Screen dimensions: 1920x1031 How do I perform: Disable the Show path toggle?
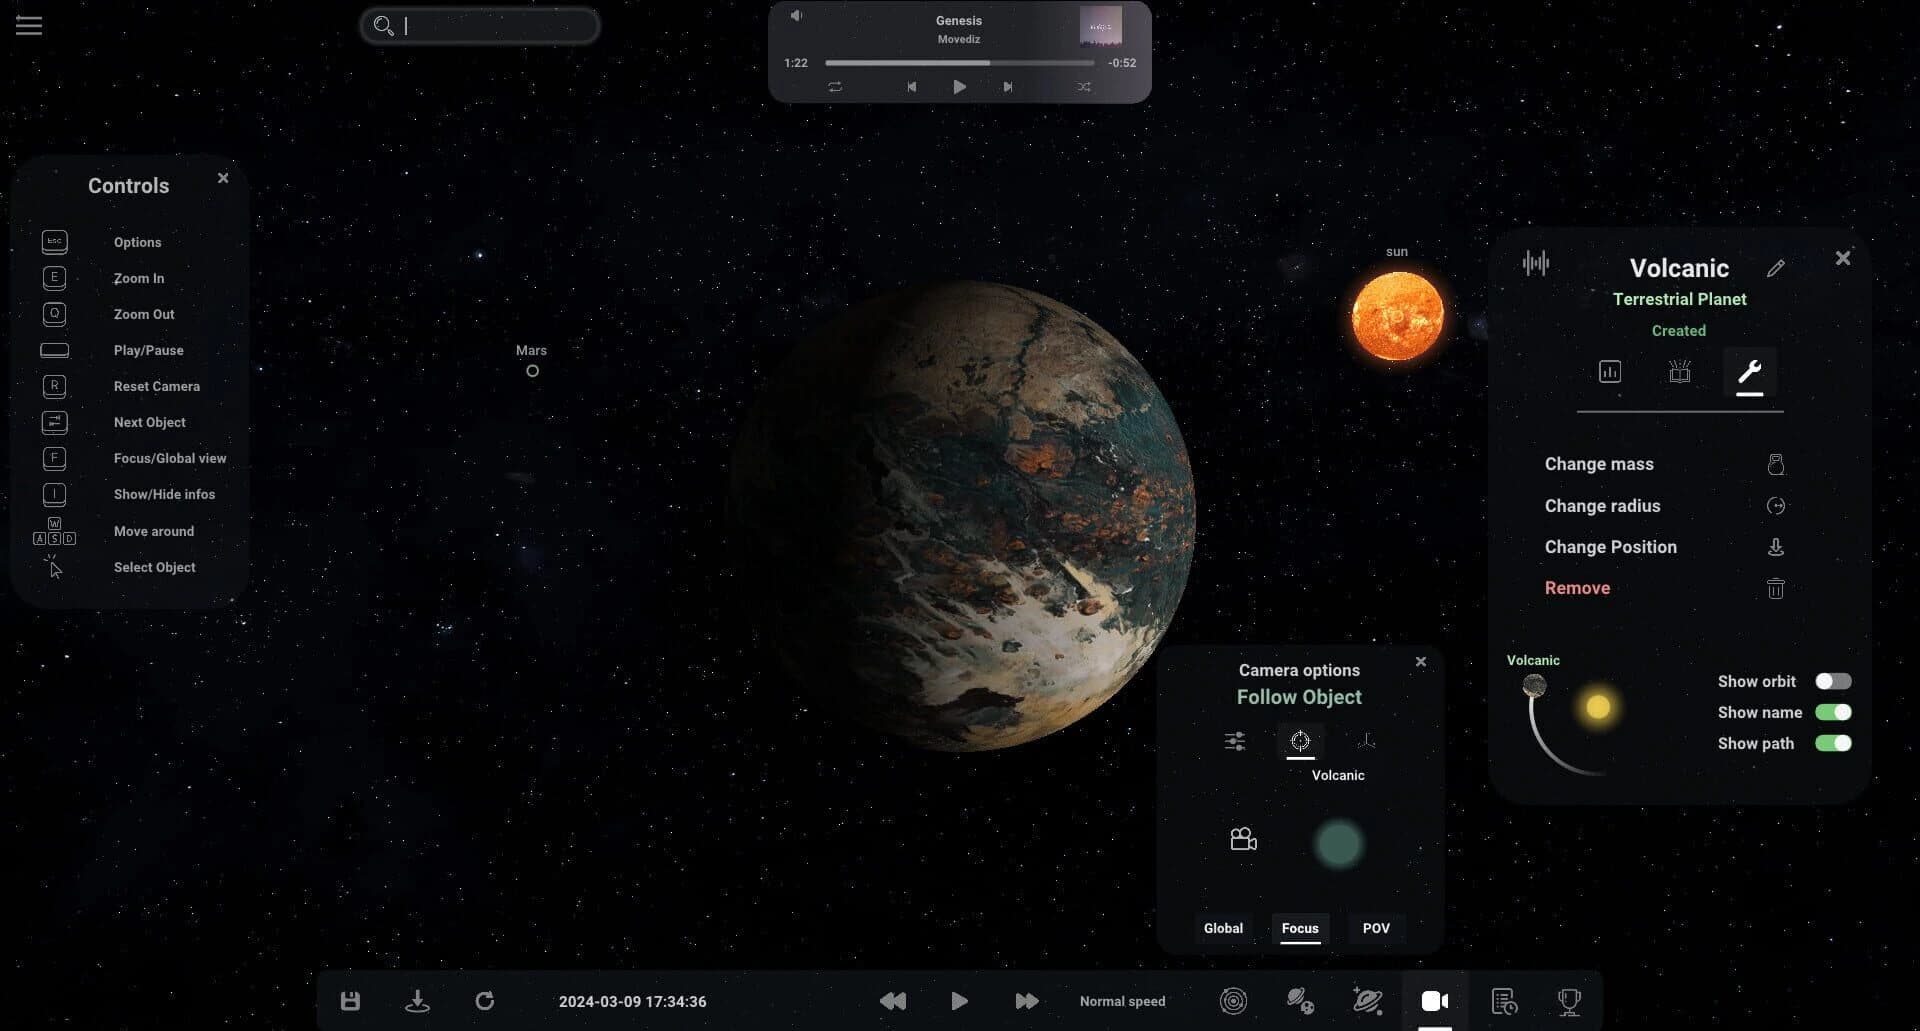pyautogui.click(x=1833, y=743)
